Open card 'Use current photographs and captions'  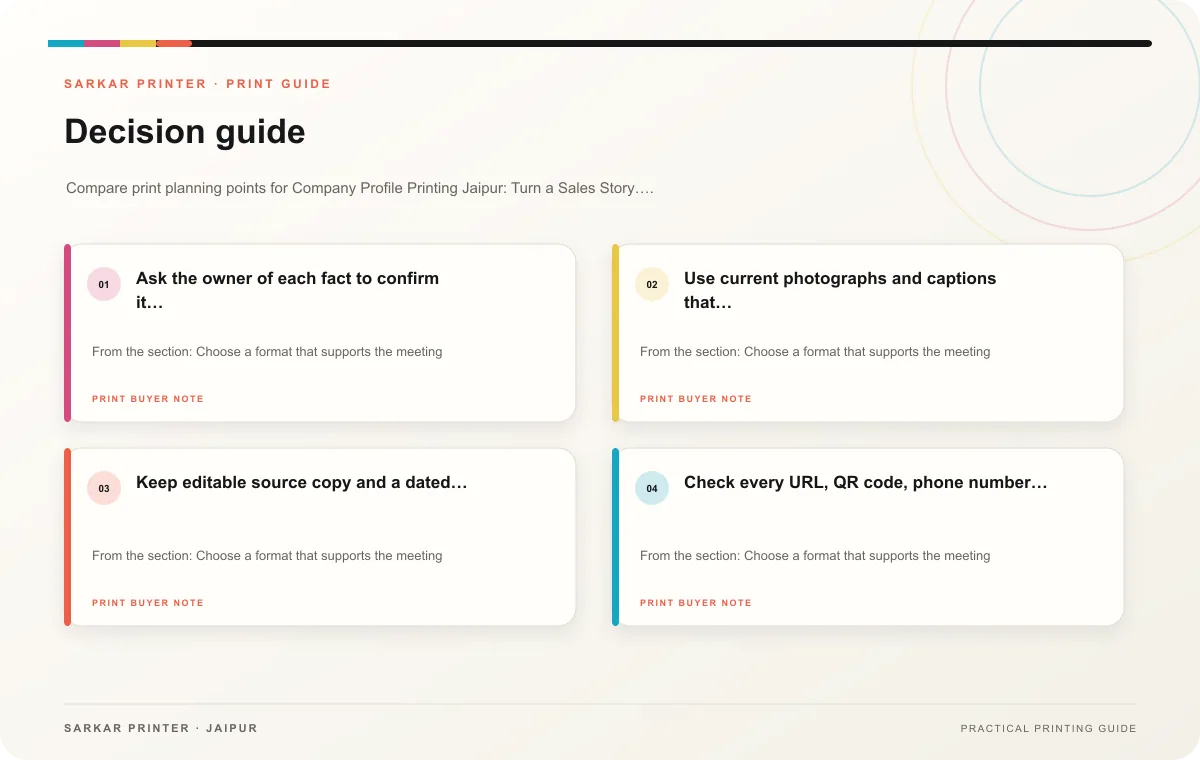click(x=868, y=333)
